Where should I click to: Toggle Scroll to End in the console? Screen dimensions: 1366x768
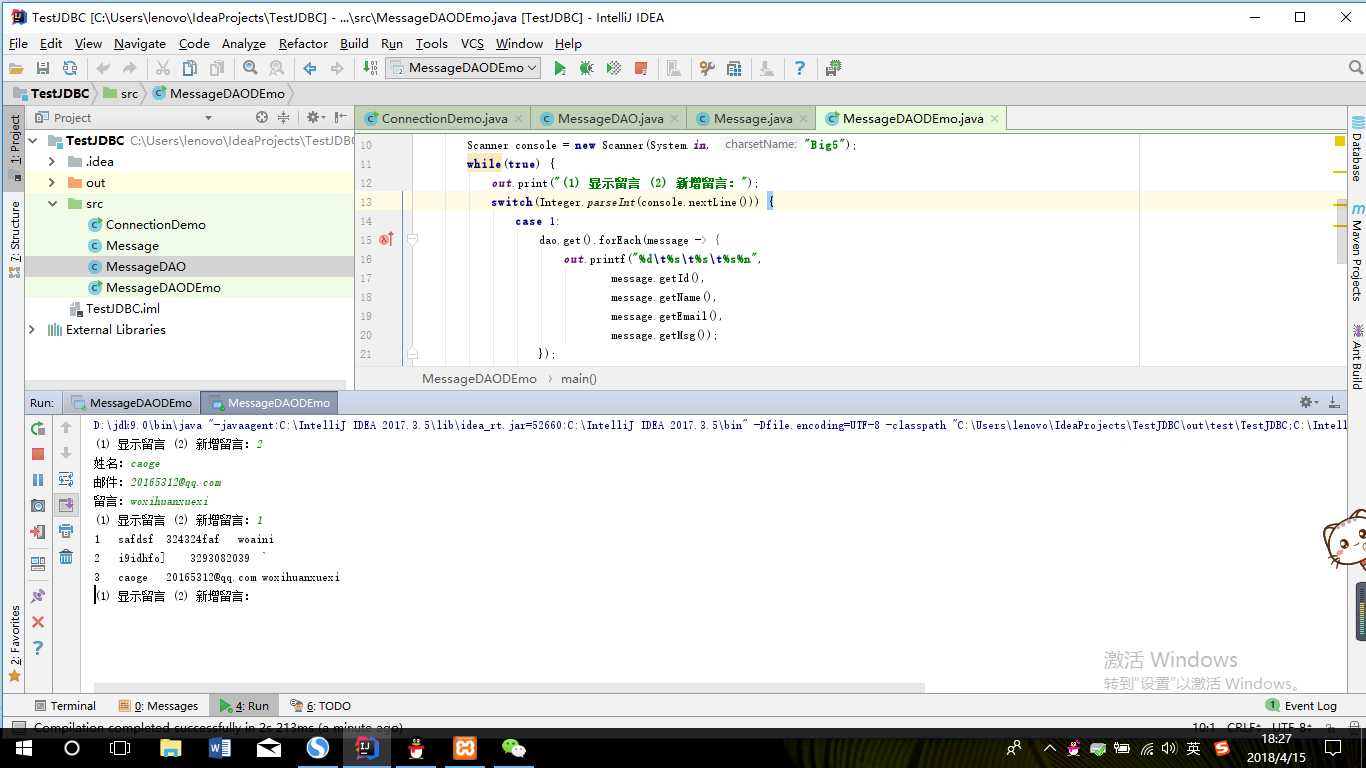point(66,505)
